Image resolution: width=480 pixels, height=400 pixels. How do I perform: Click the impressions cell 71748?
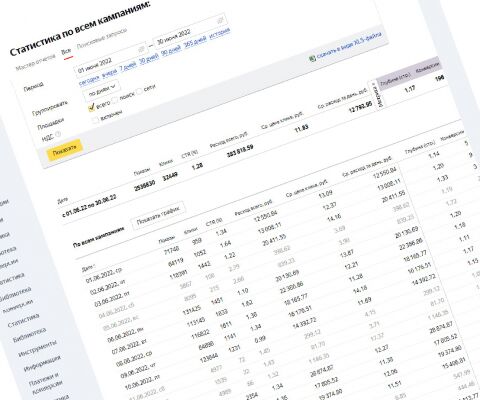pos(171,250)
